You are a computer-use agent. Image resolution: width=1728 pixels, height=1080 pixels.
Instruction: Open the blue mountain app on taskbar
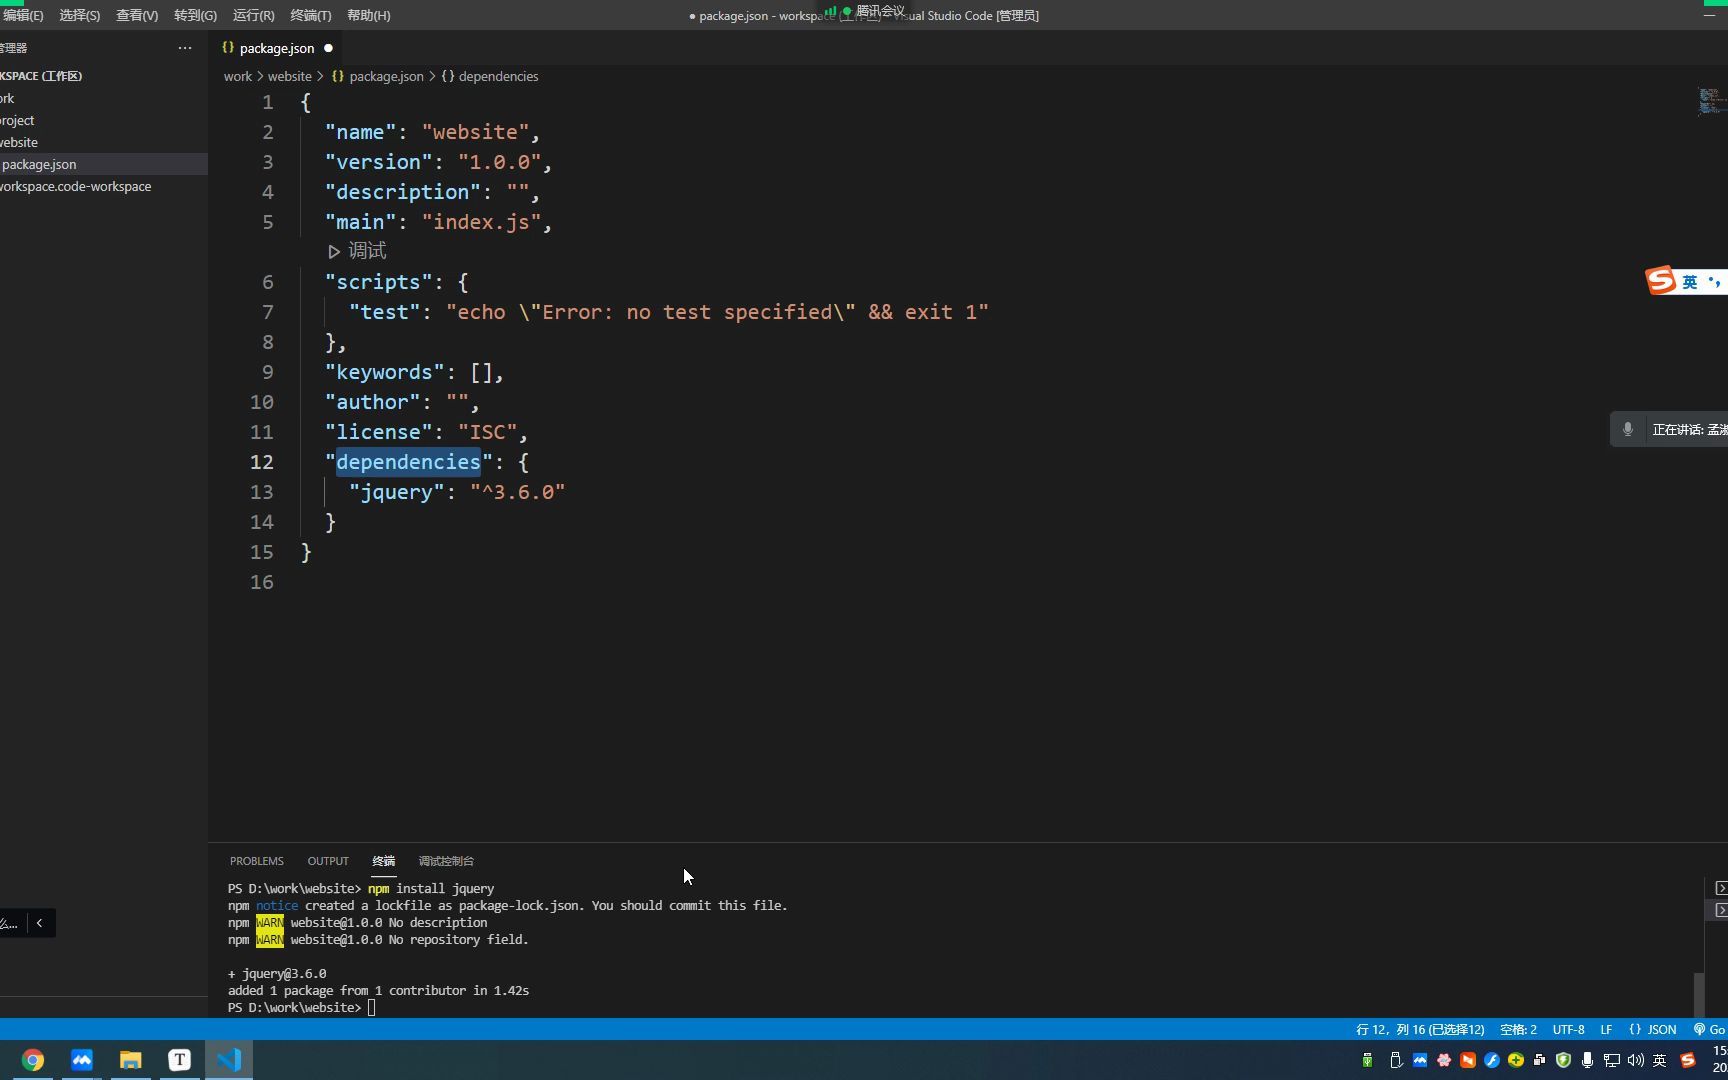(x=81, y=1060)
